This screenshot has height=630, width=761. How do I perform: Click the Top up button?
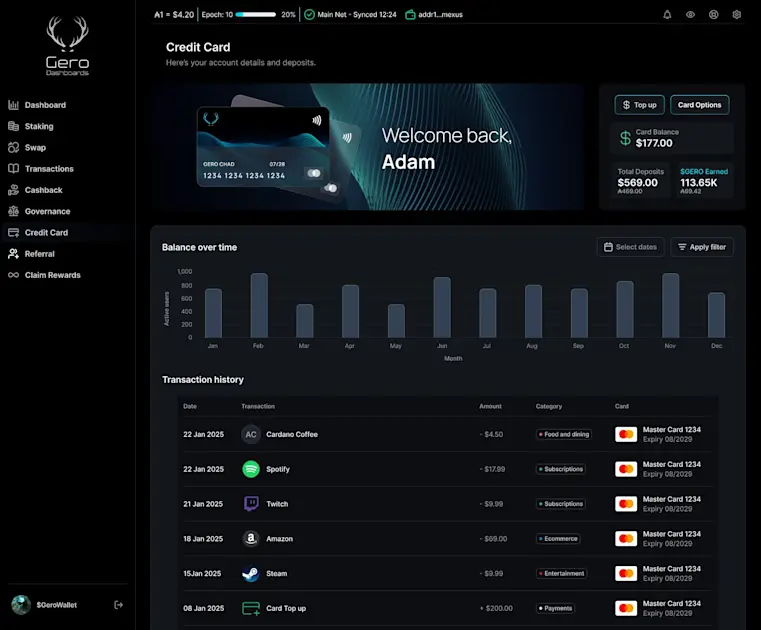pos(639,105)
